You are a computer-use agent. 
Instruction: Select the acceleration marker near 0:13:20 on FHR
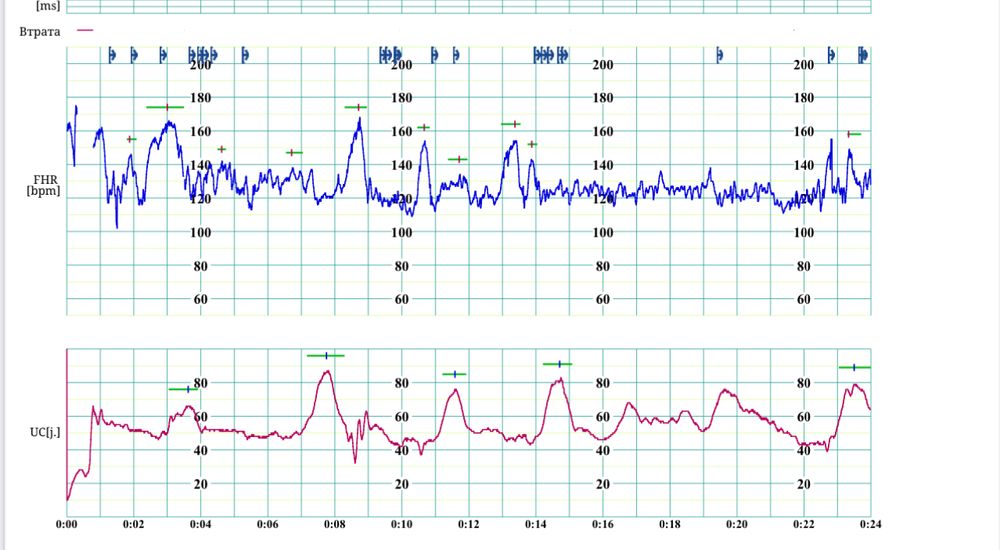pos(511,124)
